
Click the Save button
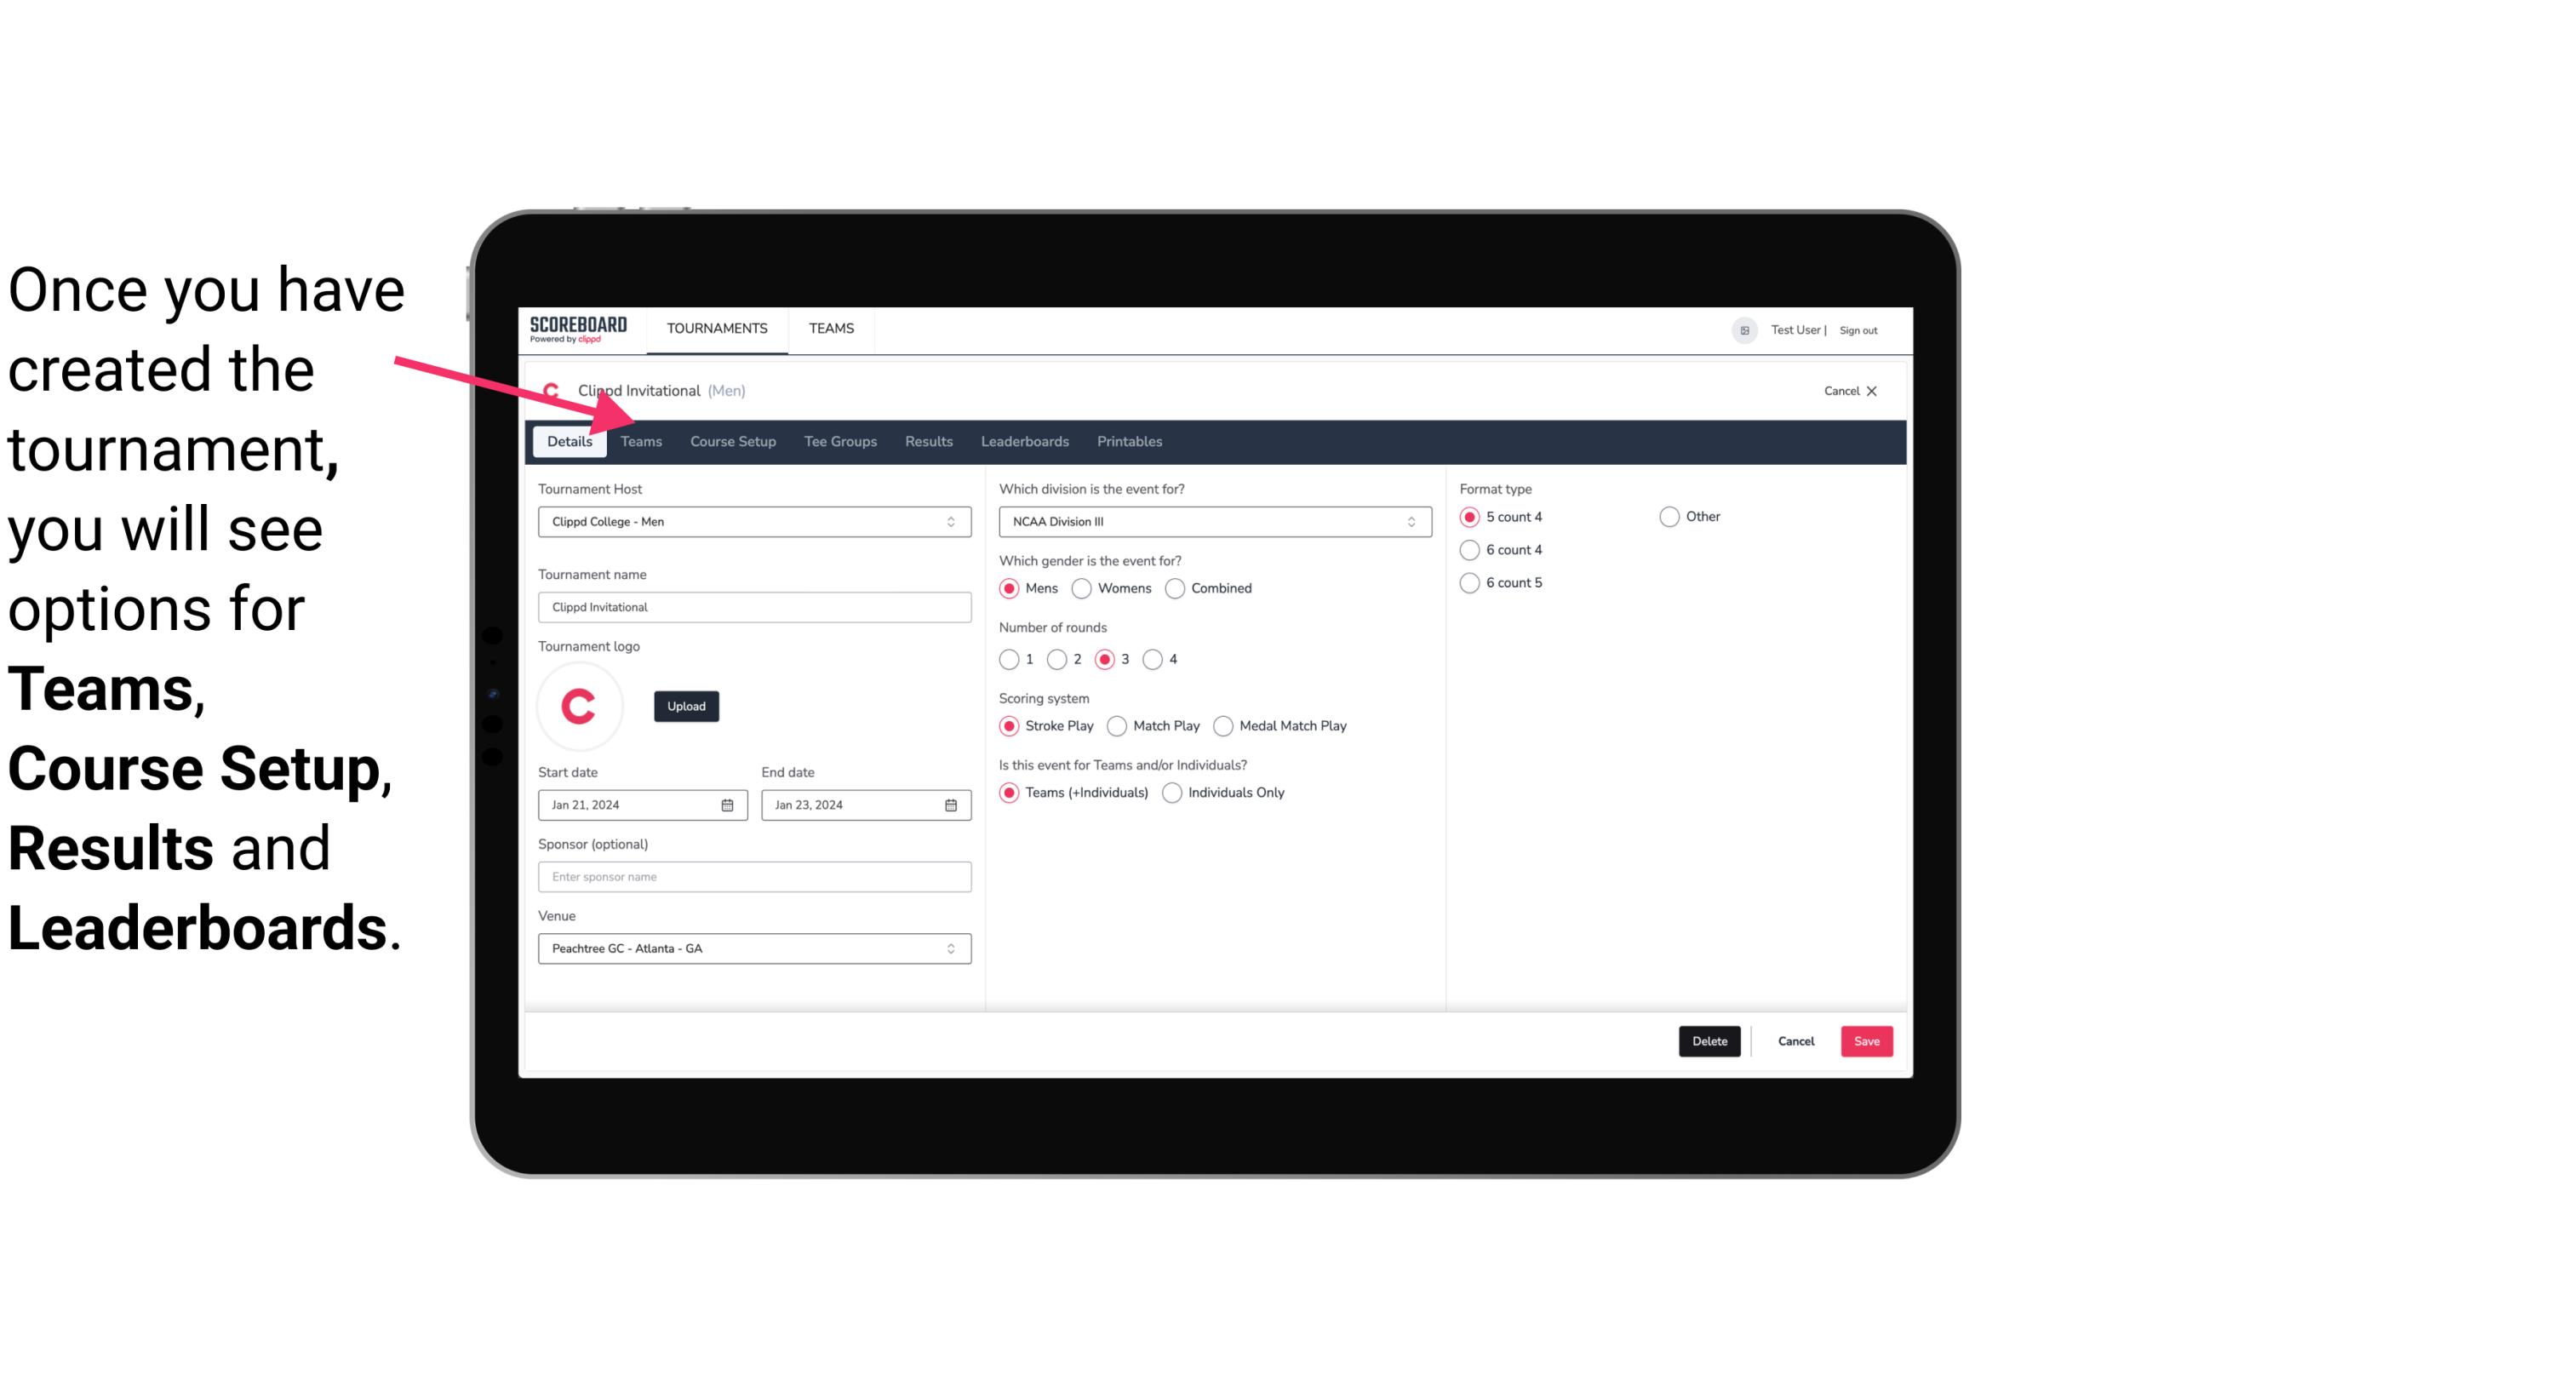click(1864, 1039)
